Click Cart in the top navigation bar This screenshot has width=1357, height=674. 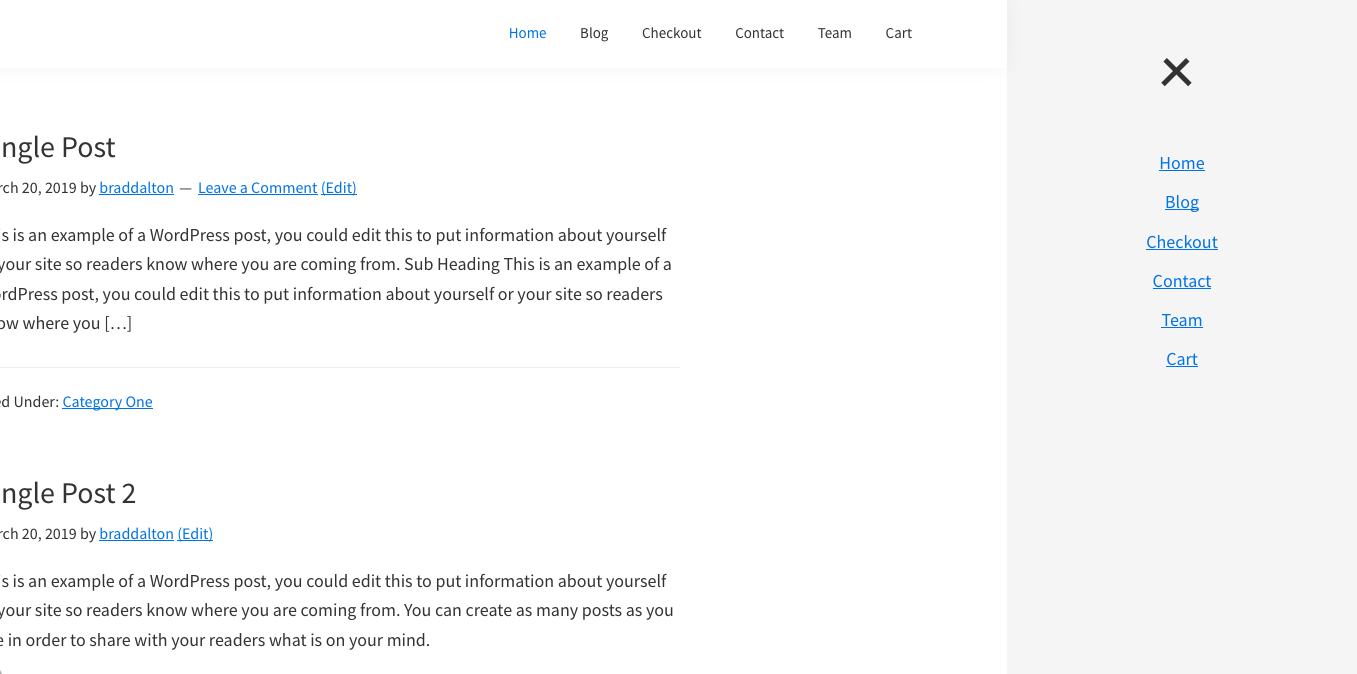(x=898, y=33)
